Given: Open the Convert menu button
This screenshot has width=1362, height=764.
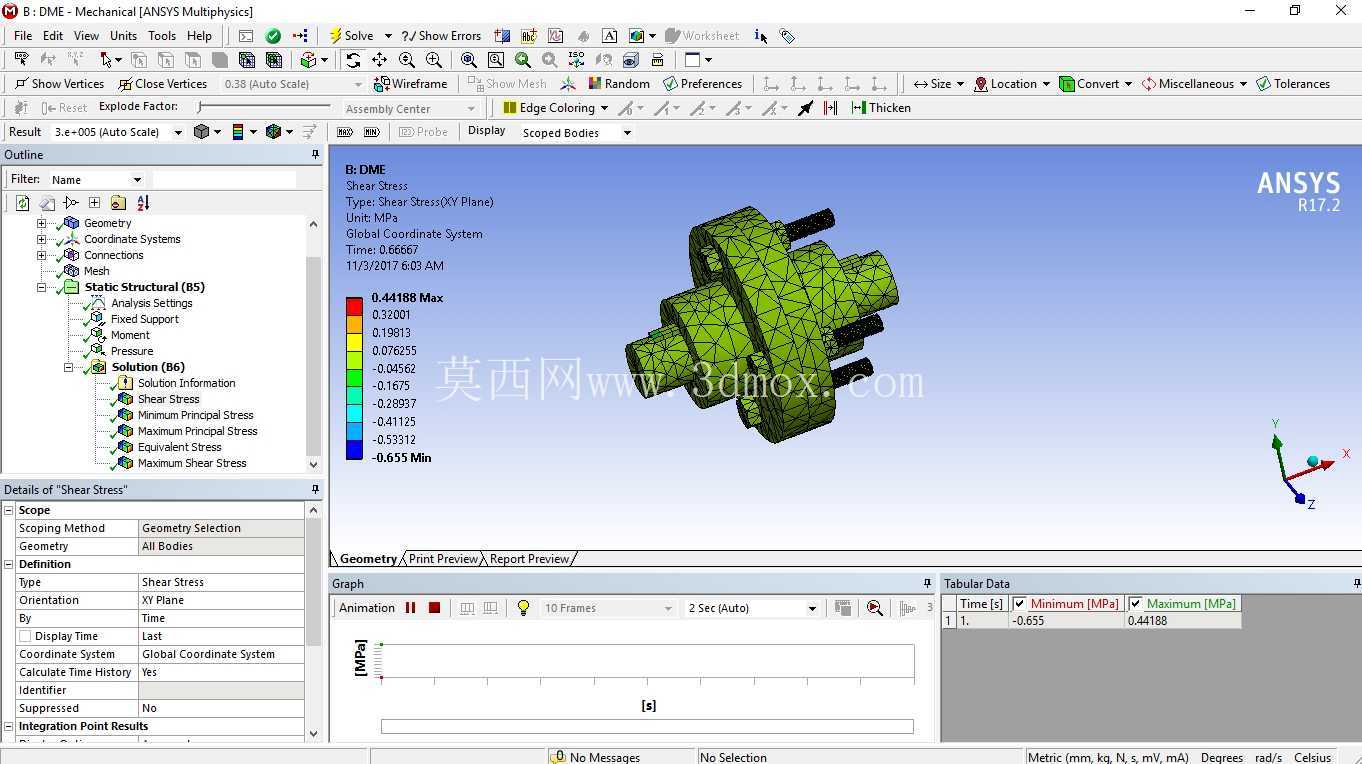Looking at the screenshot, I should tap(1096, 84).
